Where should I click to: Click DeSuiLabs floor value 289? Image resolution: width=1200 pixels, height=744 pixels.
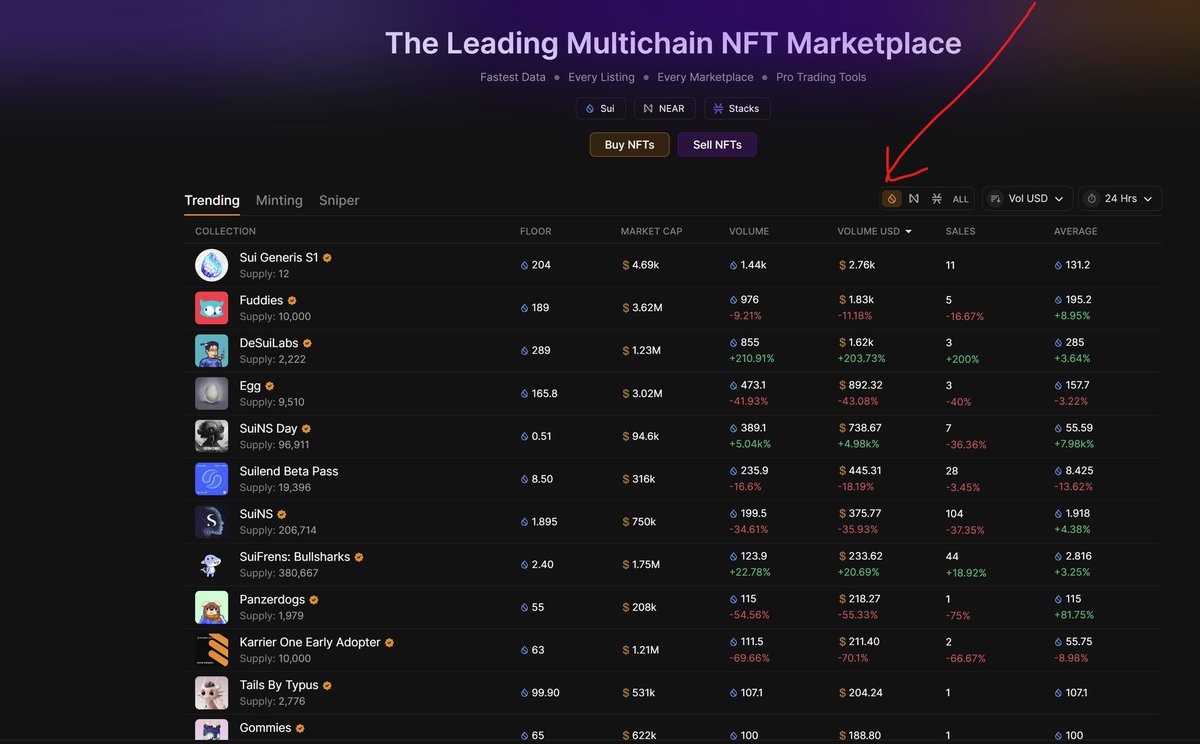[x=540, y=351]
